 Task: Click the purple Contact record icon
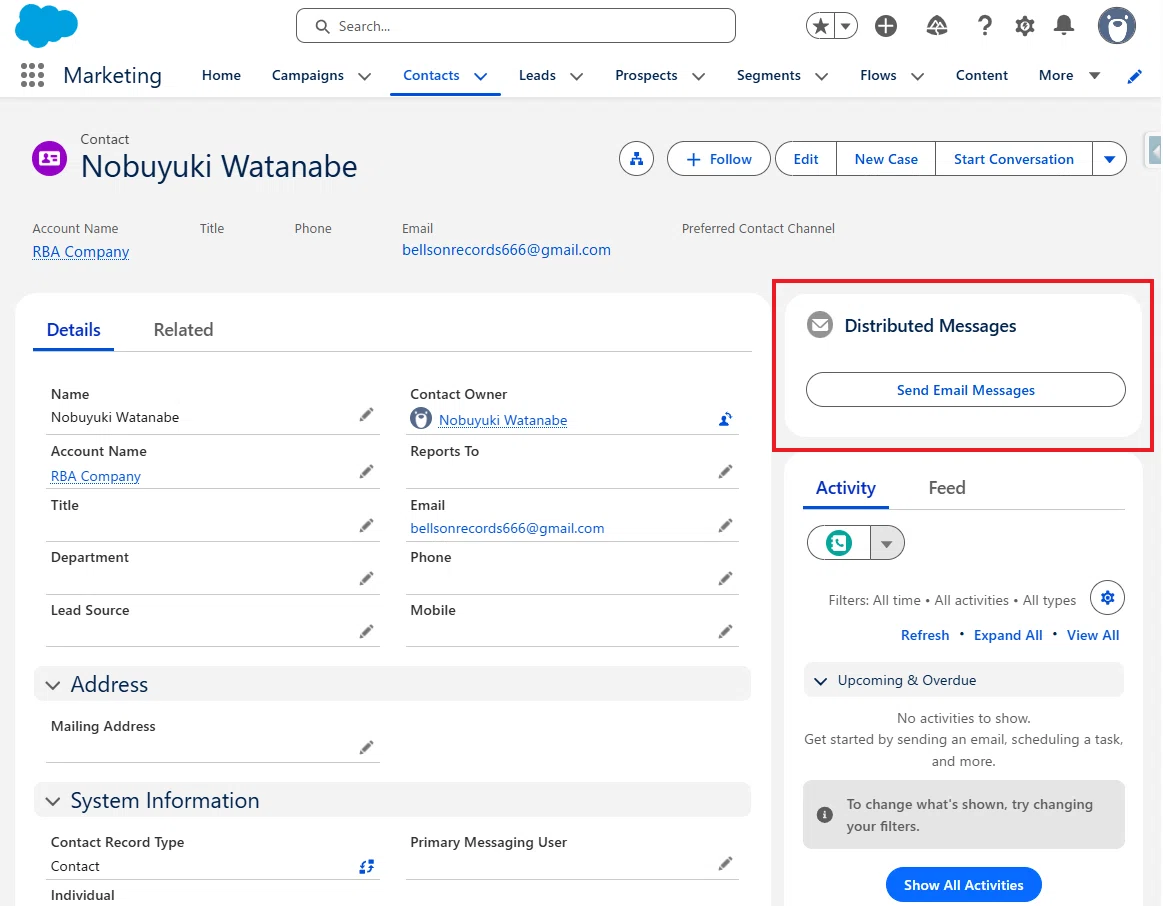[x=50, y=158]
